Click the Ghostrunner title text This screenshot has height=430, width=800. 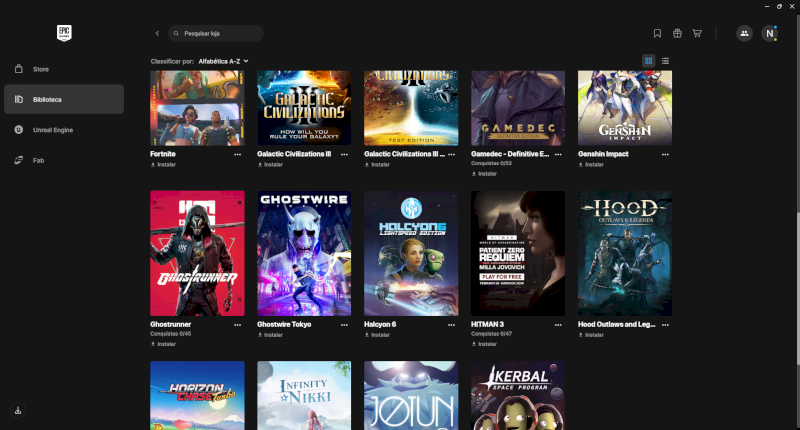(170, 324)
